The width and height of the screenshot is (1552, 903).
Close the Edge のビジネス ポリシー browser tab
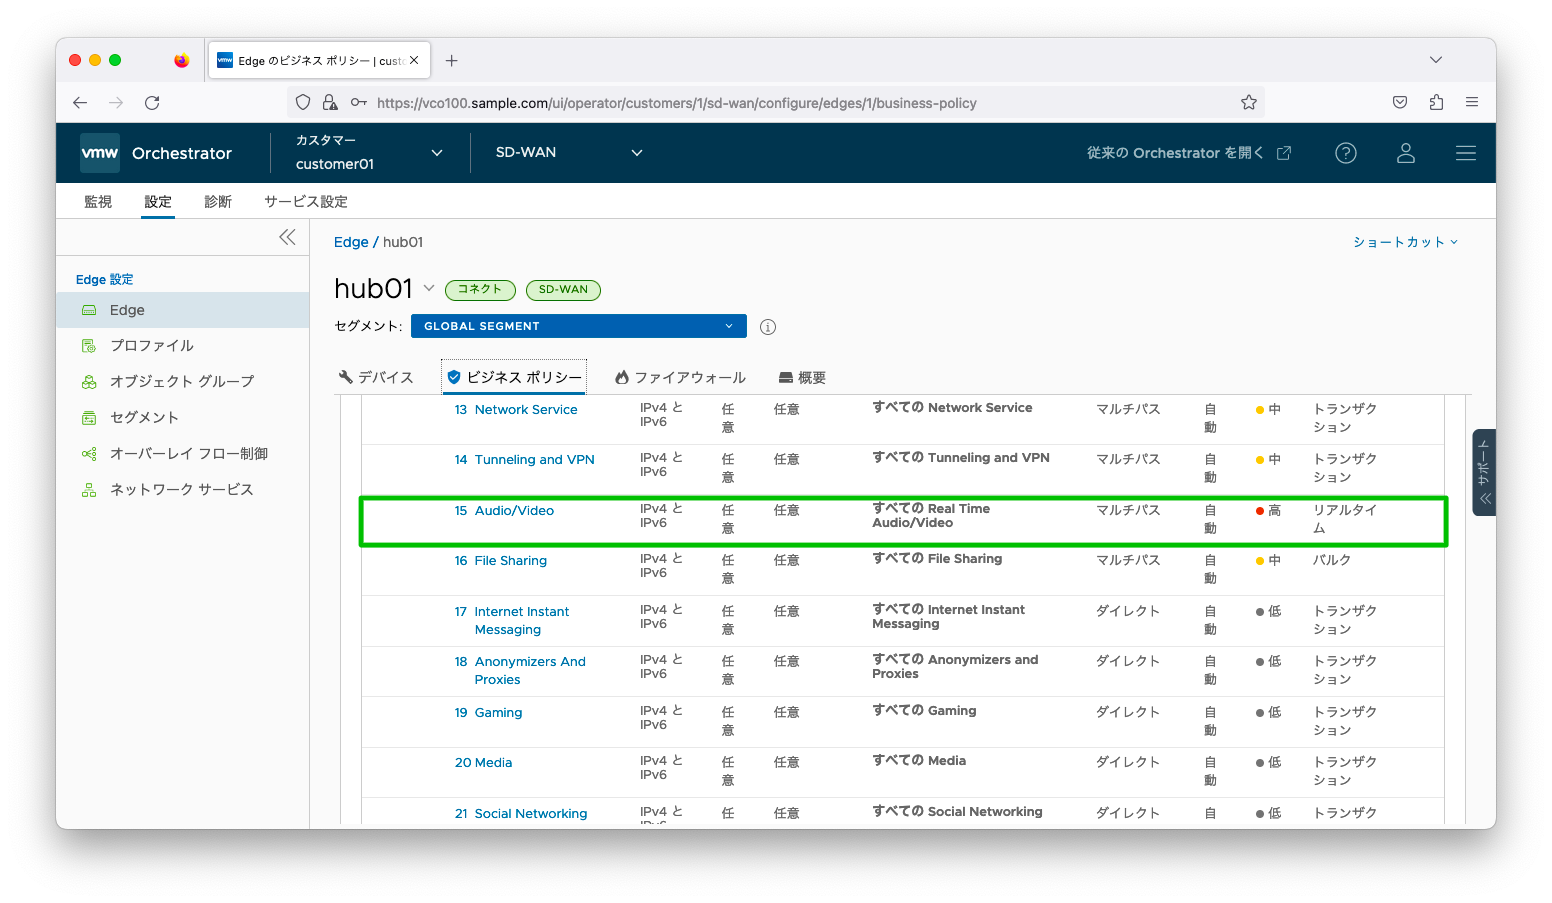click(414, 60)
